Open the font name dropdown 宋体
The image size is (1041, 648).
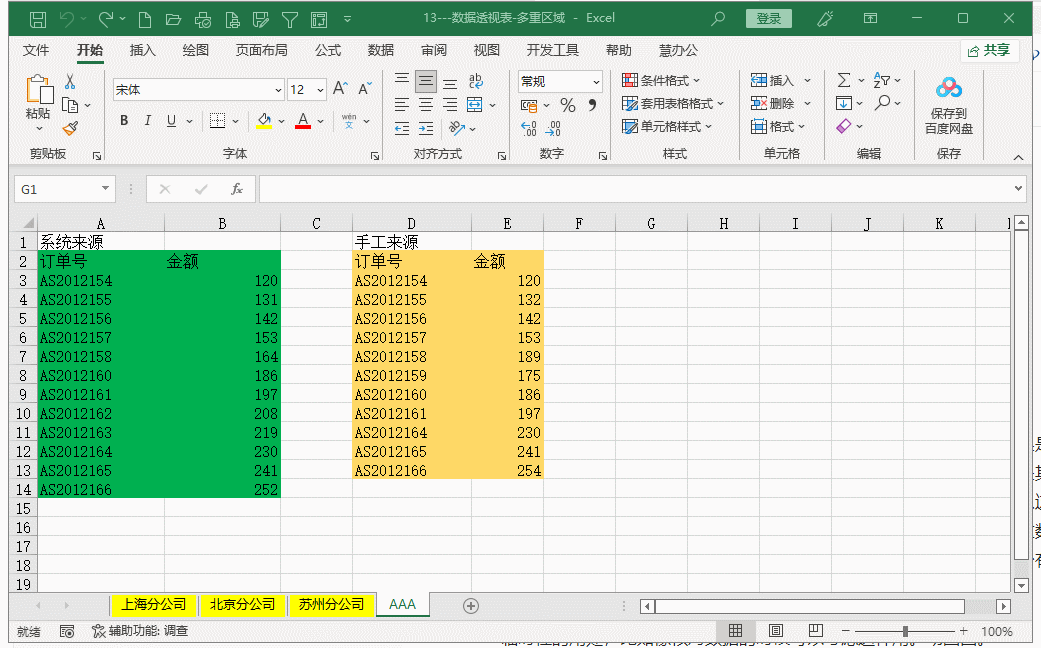click(278, 90)
